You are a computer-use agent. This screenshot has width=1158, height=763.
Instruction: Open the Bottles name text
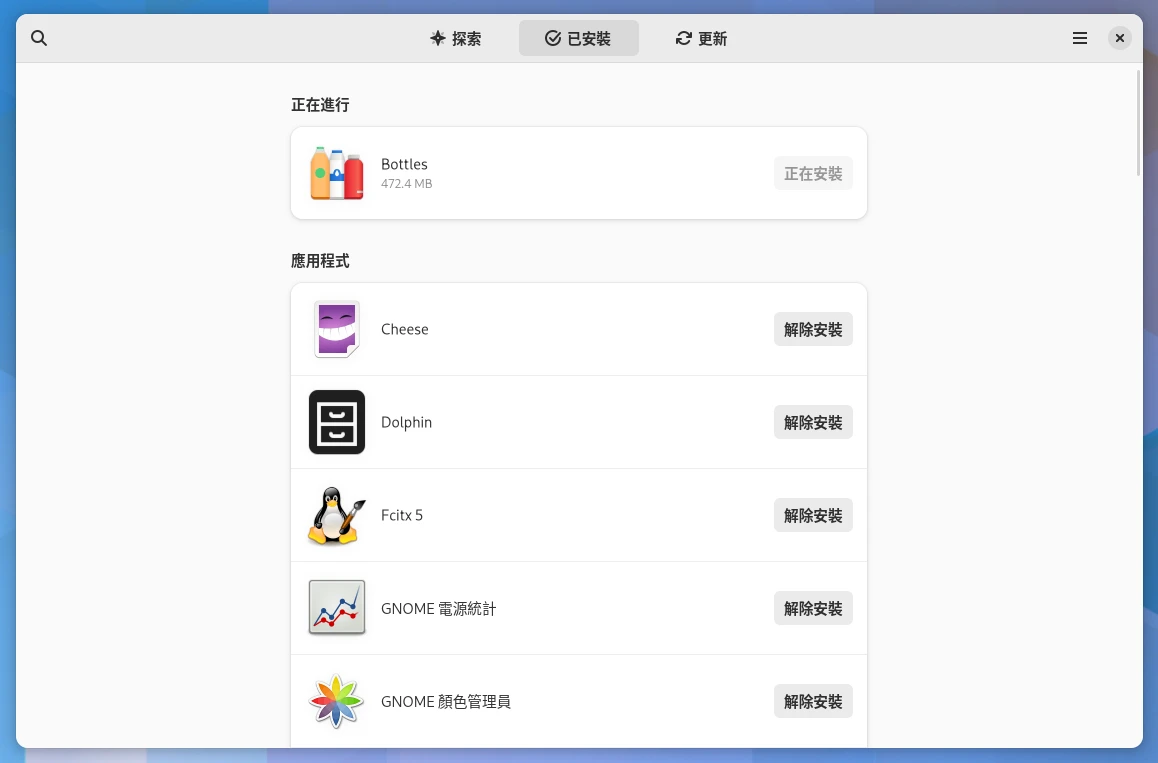[x=404, y=164]
